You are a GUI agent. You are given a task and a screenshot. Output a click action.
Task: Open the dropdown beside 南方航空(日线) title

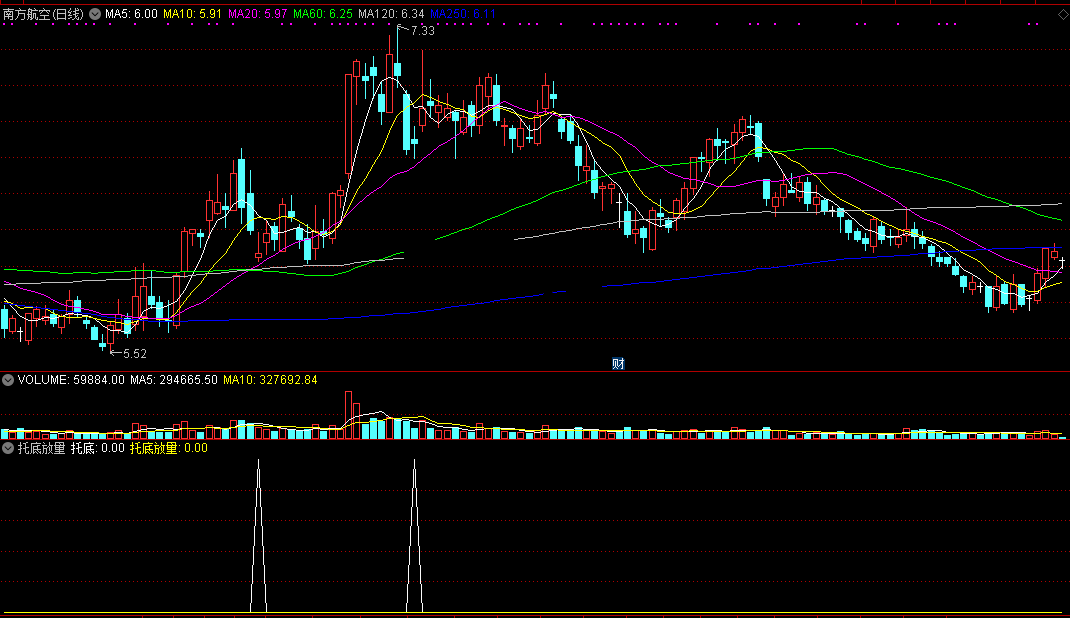[95, 14]
